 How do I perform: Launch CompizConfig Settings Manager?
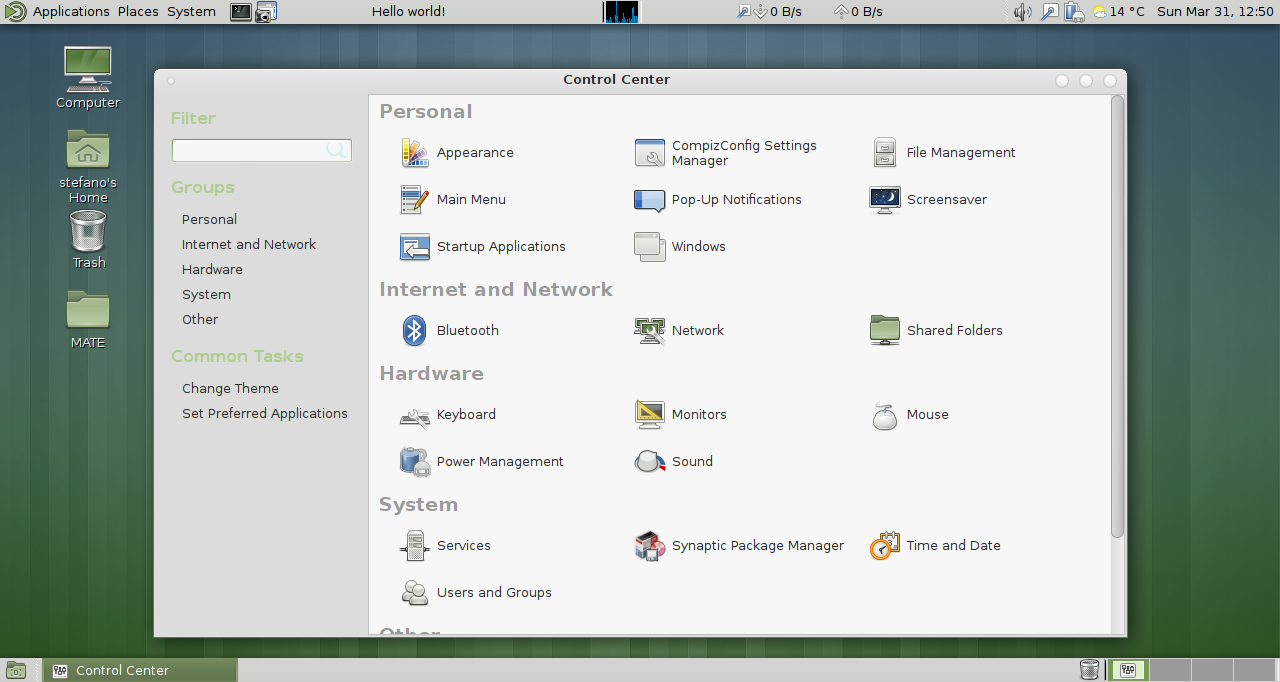click(650, 153)
